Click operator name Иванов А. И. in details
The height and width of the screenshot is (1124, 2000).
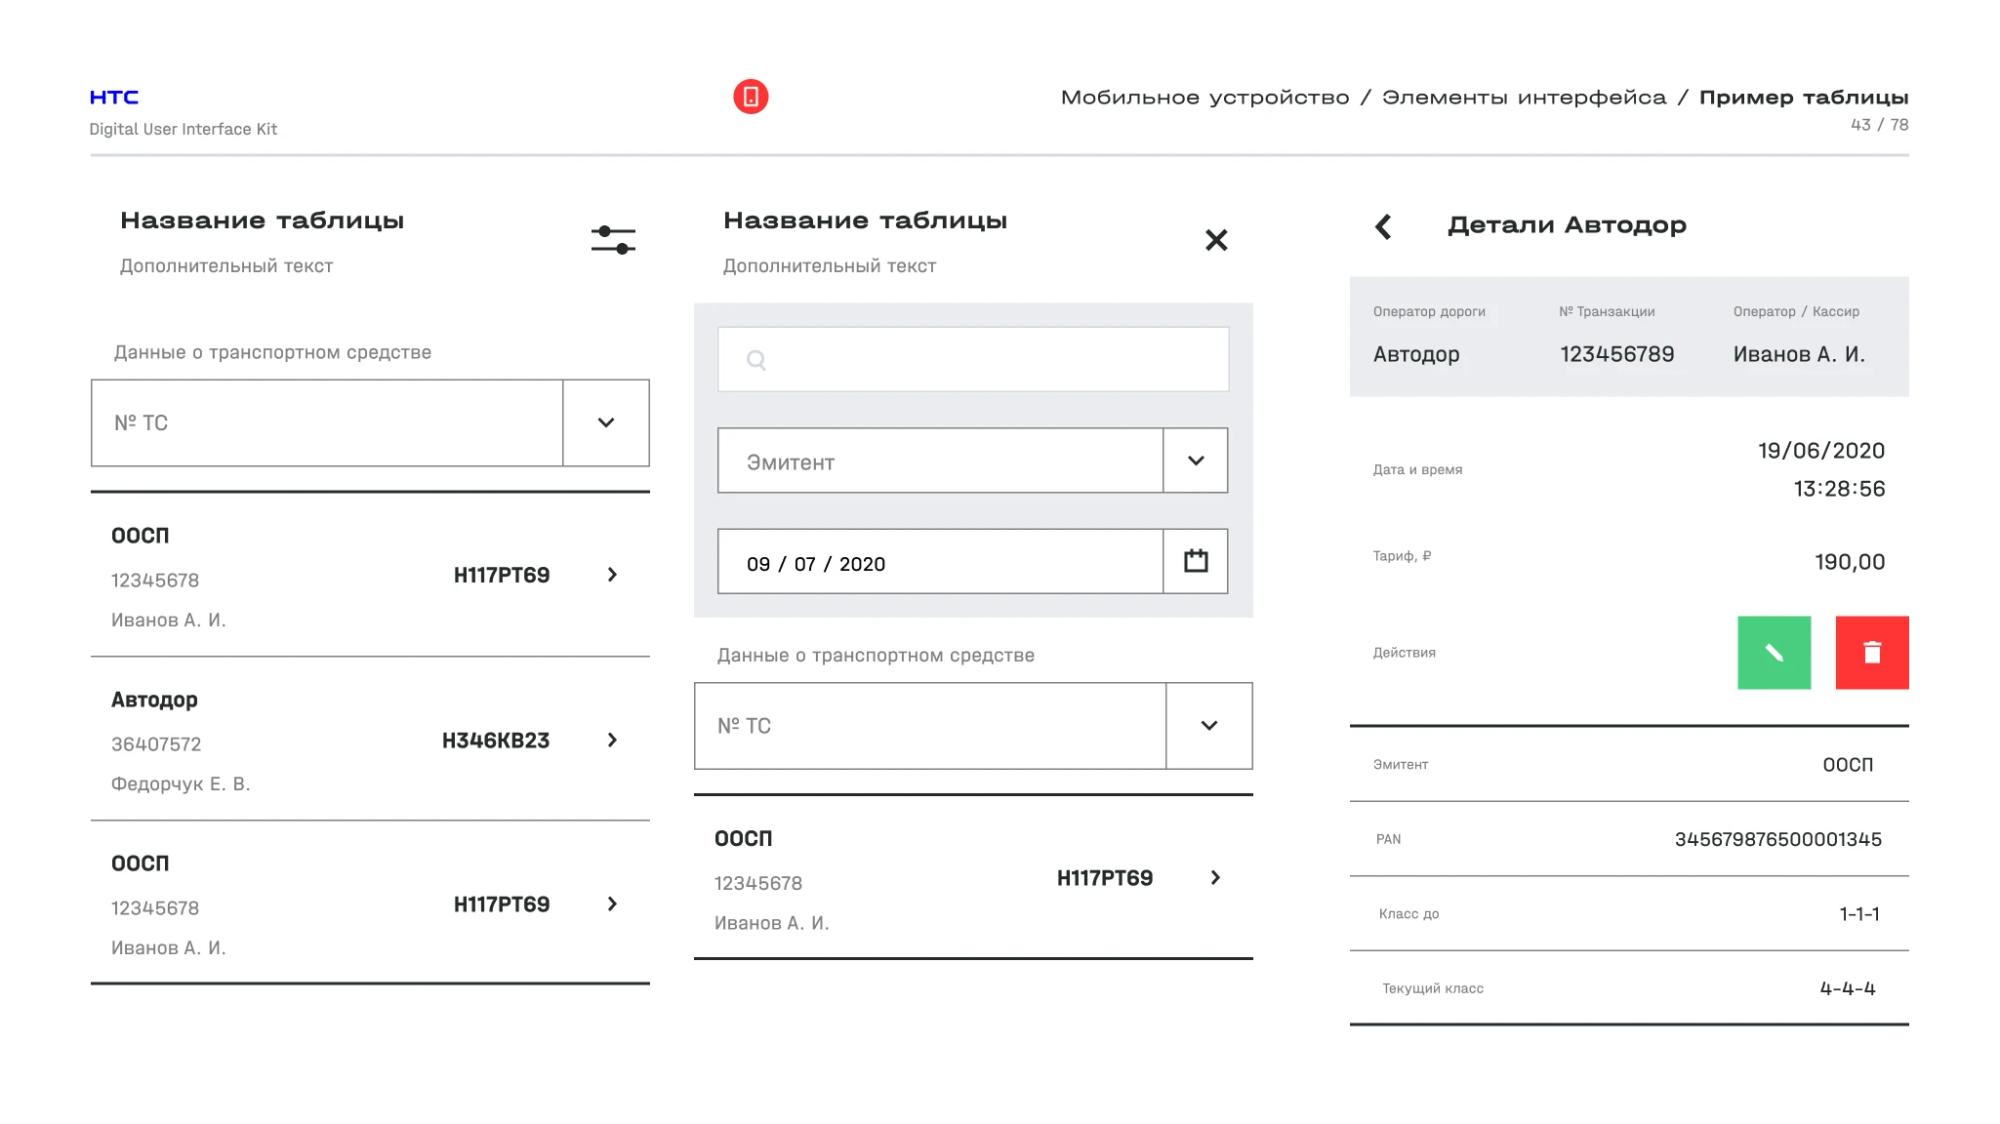[x=1799, y=354]
